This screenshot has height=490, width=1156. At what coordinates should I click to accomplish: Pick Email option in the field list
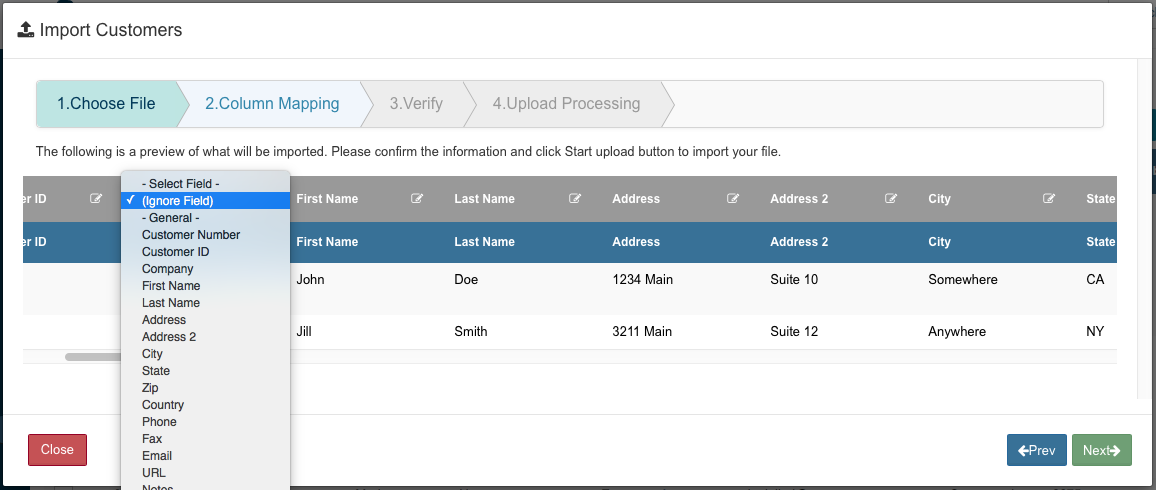coord(157,456)
